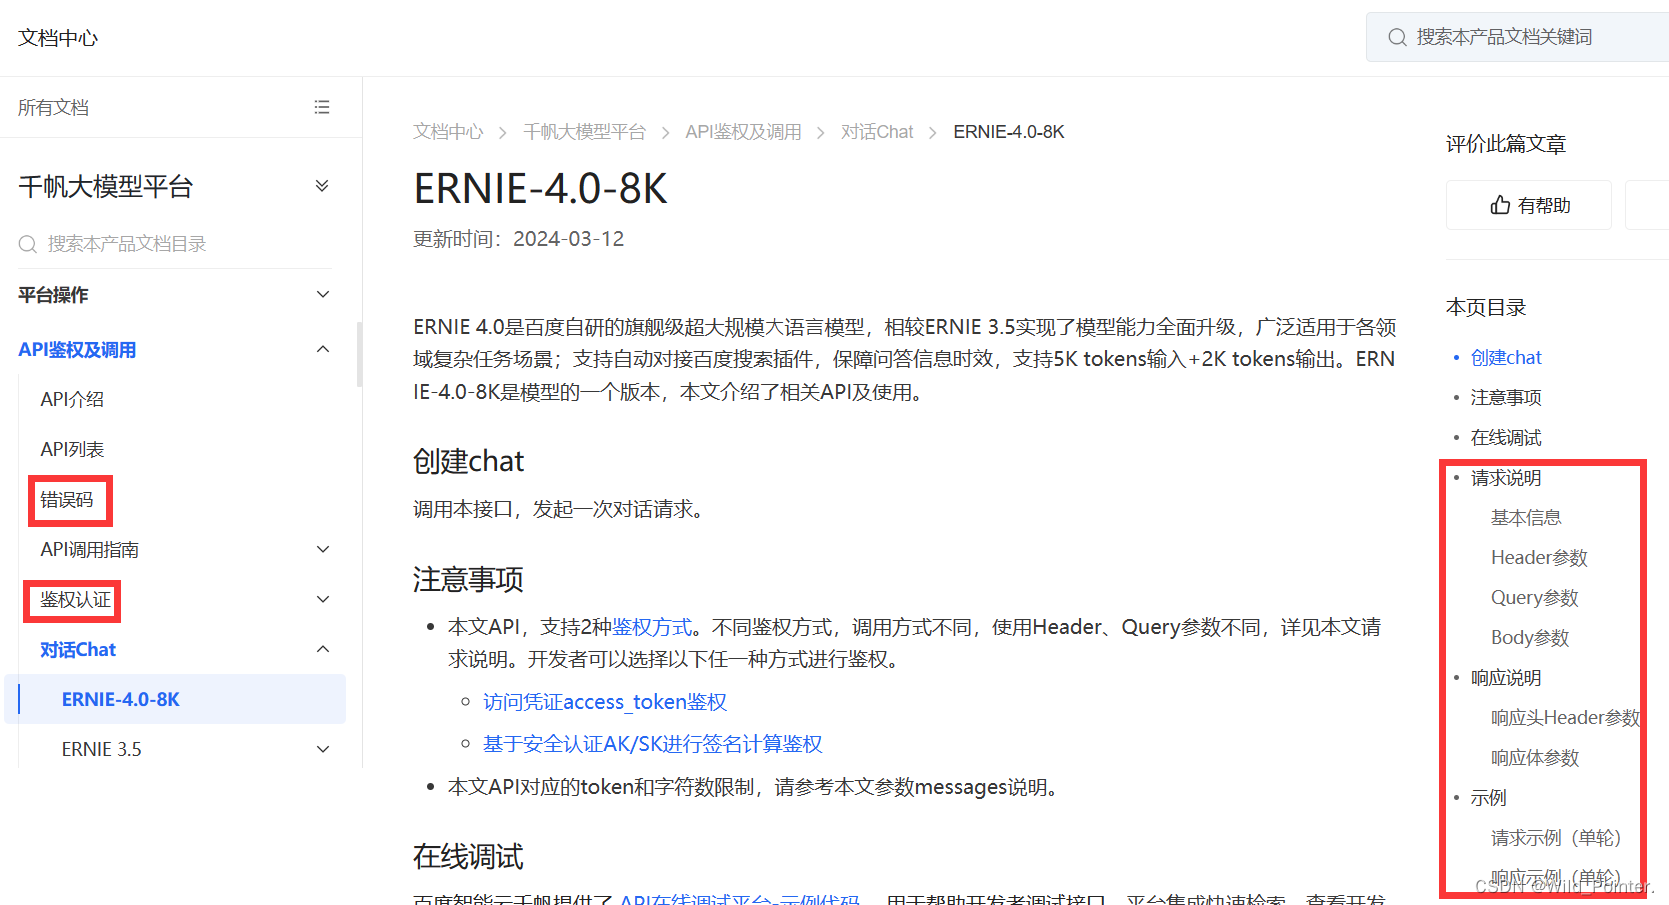Screen dimensions: 1669x905
Task: Go to 对话Chat breadcrumb
Action: coord(877,132)
